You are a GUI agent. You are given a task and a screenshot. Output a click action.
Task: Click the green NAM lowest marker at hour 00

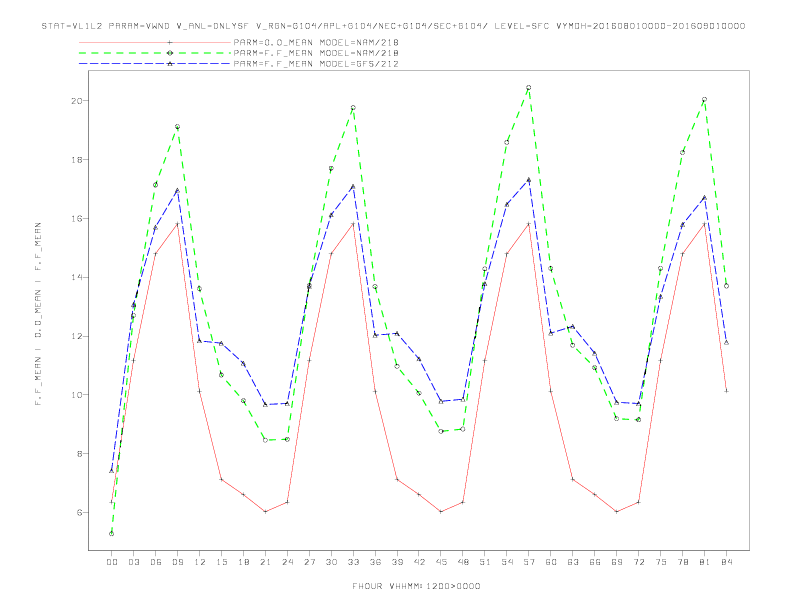point(112,534)
